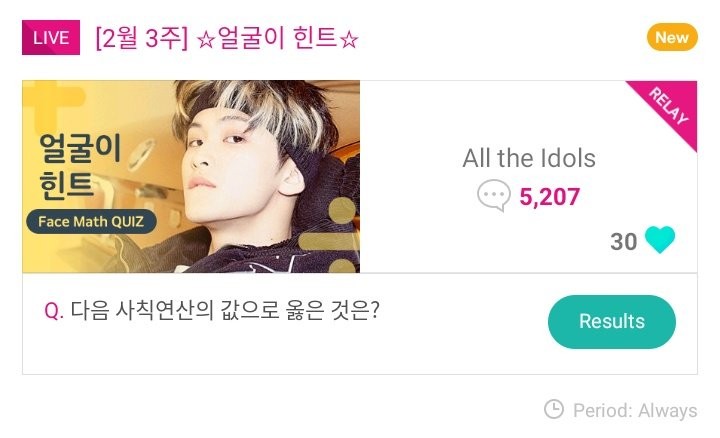Click the clock icon beside Period
720x438 pixels.
553,409
